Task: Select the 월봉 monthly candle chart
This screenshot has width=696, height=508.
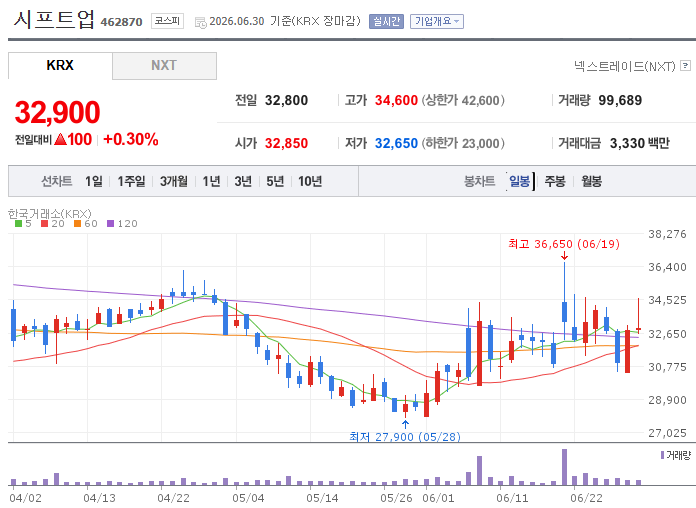Action: (591, 181)
